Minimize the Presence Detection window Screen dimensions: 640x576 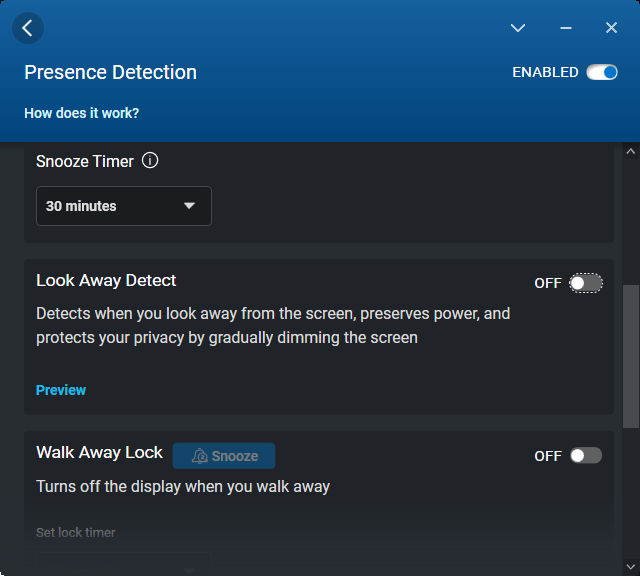point(566,28)
